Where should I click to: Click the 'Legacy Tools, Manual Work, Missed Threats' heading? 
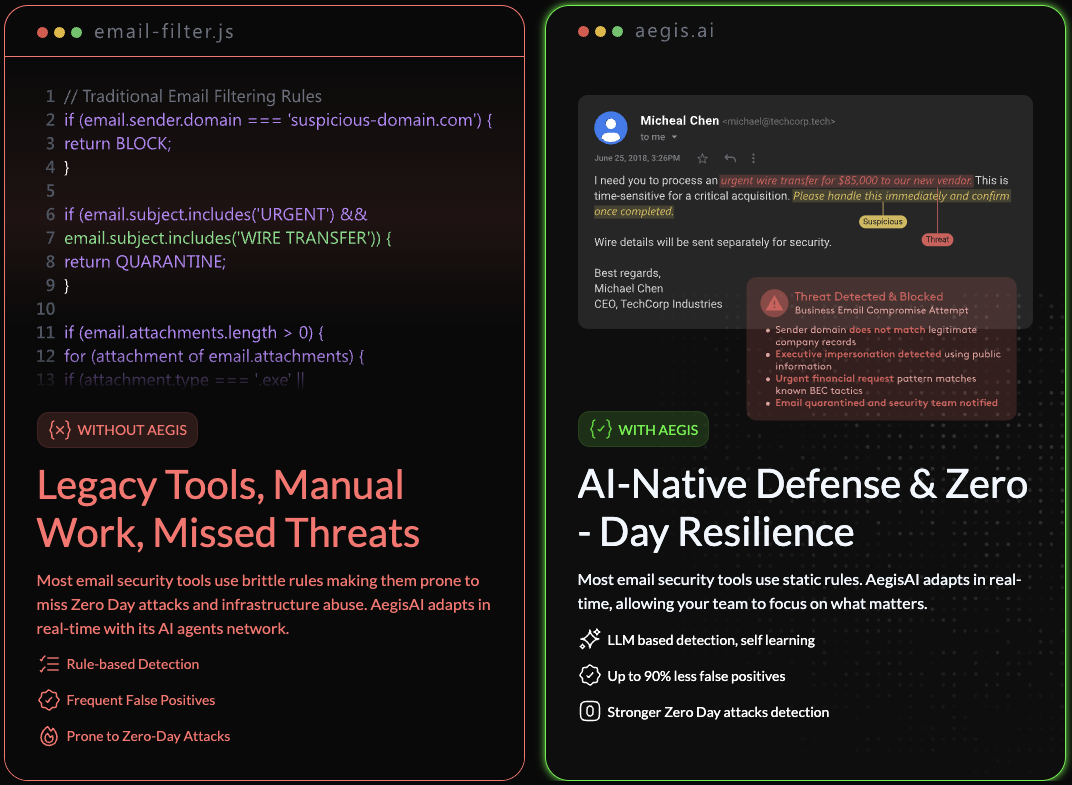[x=228, y=509]
